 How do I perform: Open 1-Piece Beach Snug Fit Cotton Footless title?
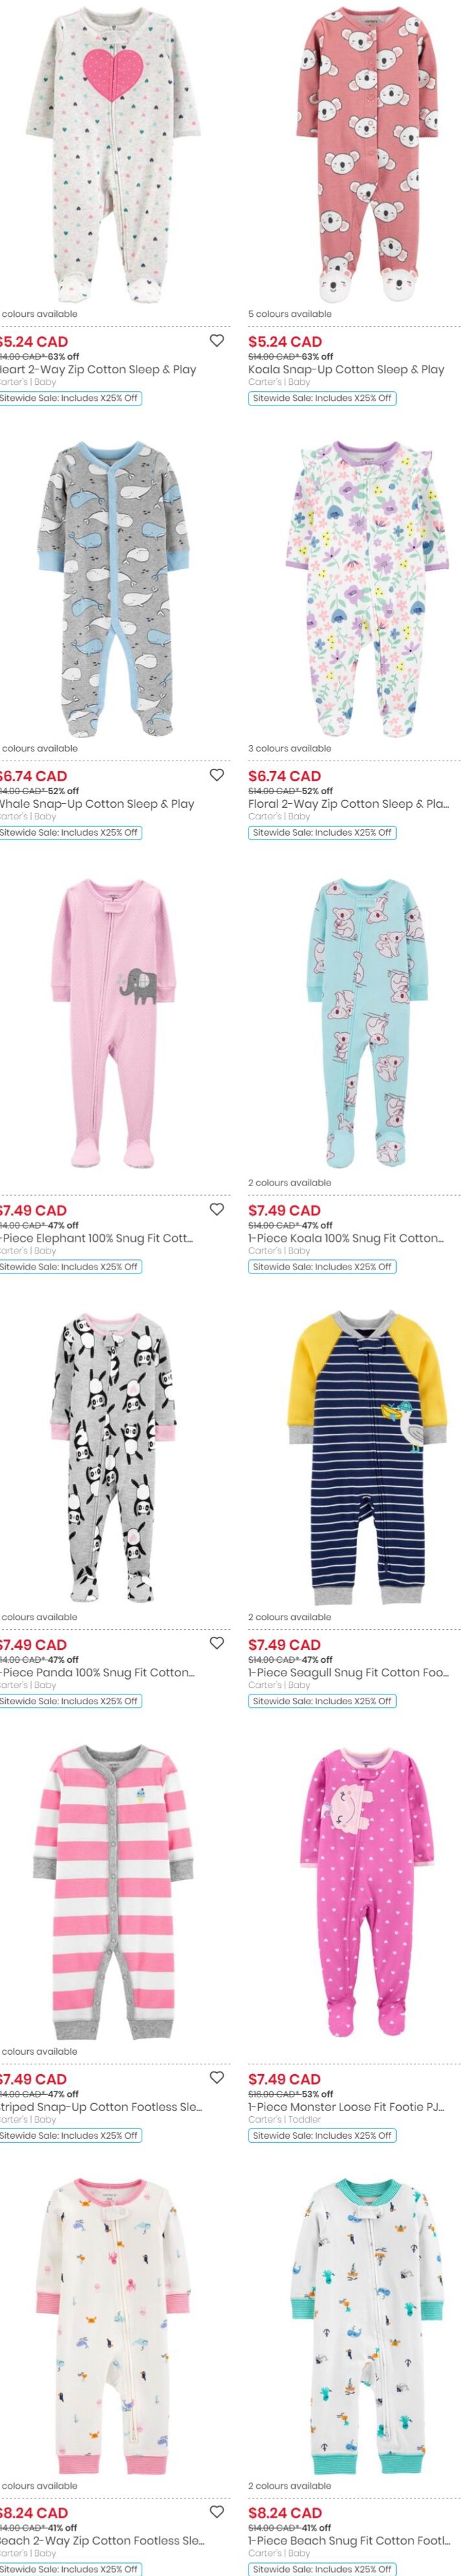point(348,2539)
